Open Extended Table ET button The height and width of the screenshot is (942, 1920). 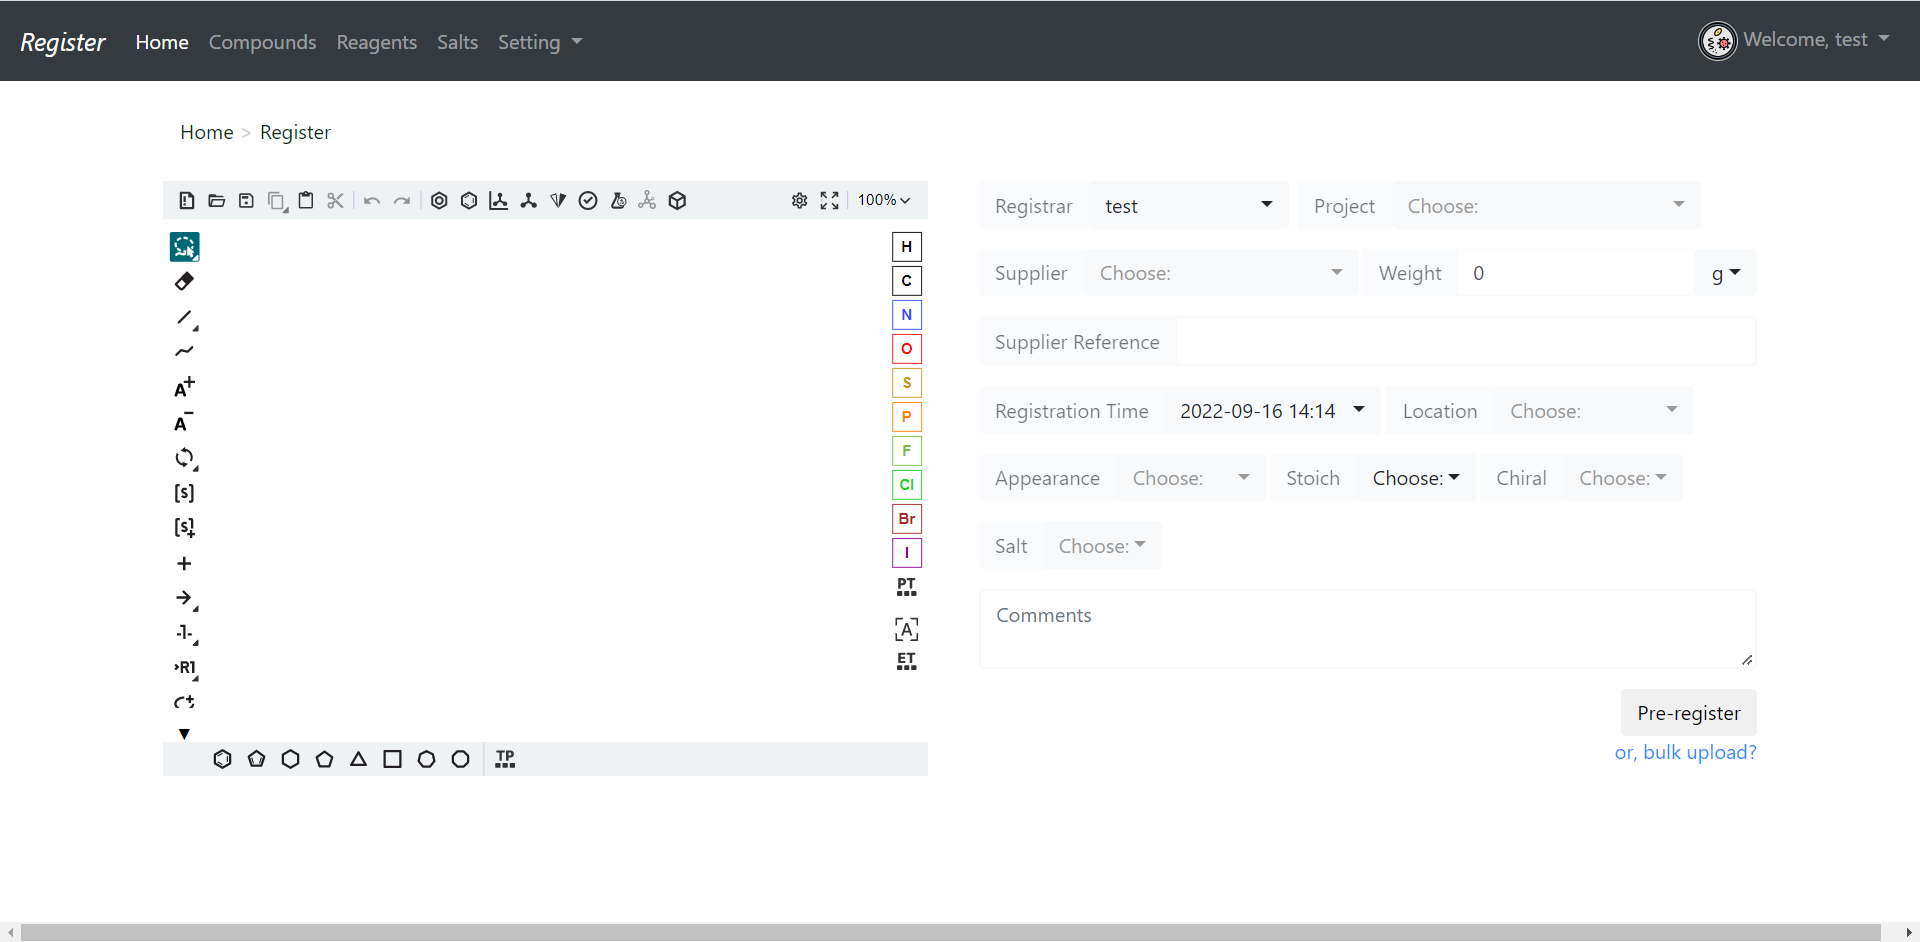click(906, 661)
